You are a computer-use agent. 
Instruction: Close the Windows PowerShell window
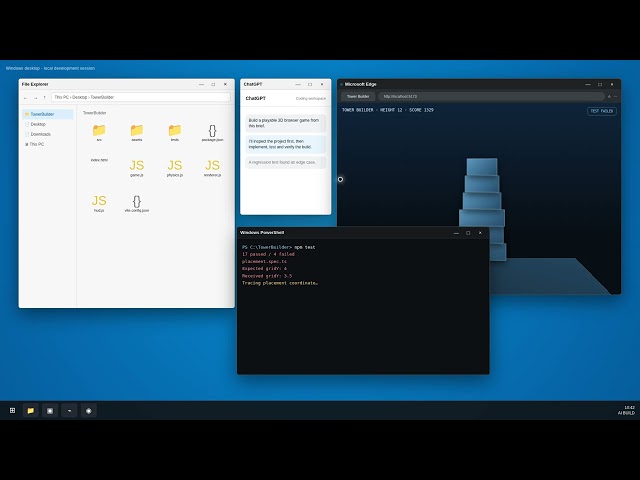480,233
